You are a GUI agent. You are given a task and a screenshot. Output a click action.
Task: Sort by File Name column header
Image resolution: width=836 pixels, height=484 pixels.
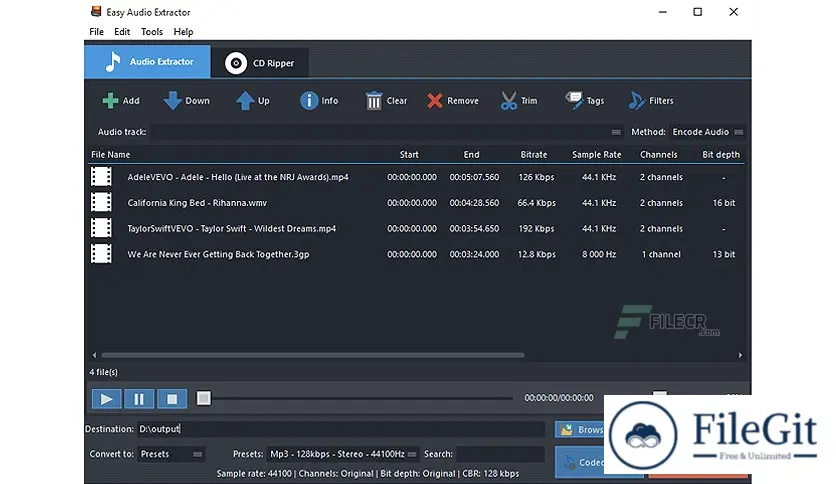110,155
